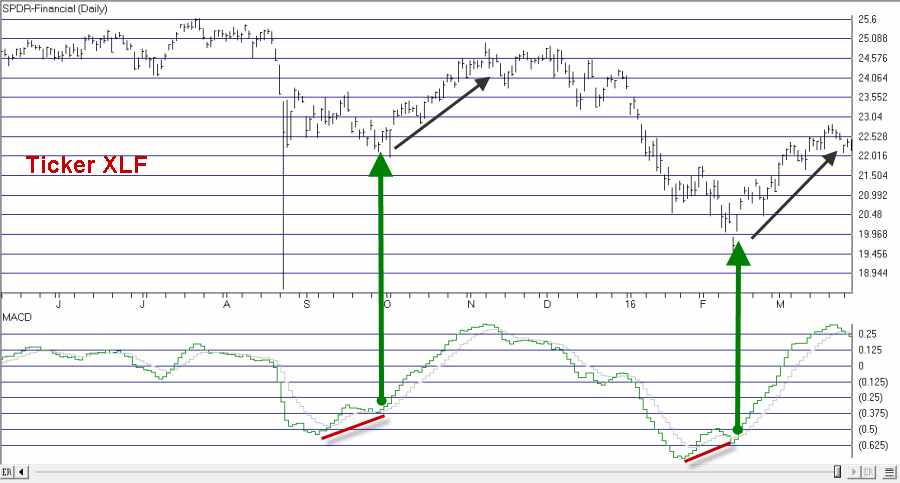900x483 pixels.
Task: Click the horizontal scrollbar thumb
Action: [837, 472]
